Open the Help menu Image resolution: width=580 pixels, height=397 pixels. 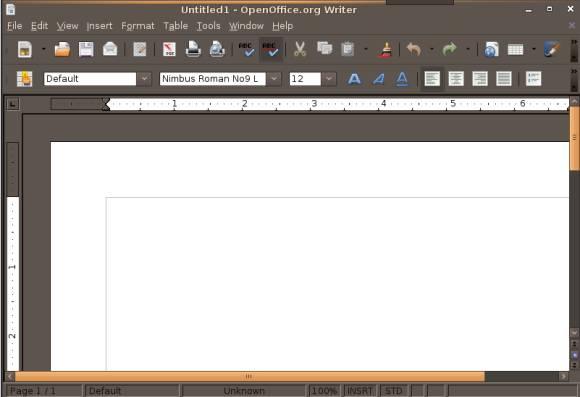(x=283, y=26)
